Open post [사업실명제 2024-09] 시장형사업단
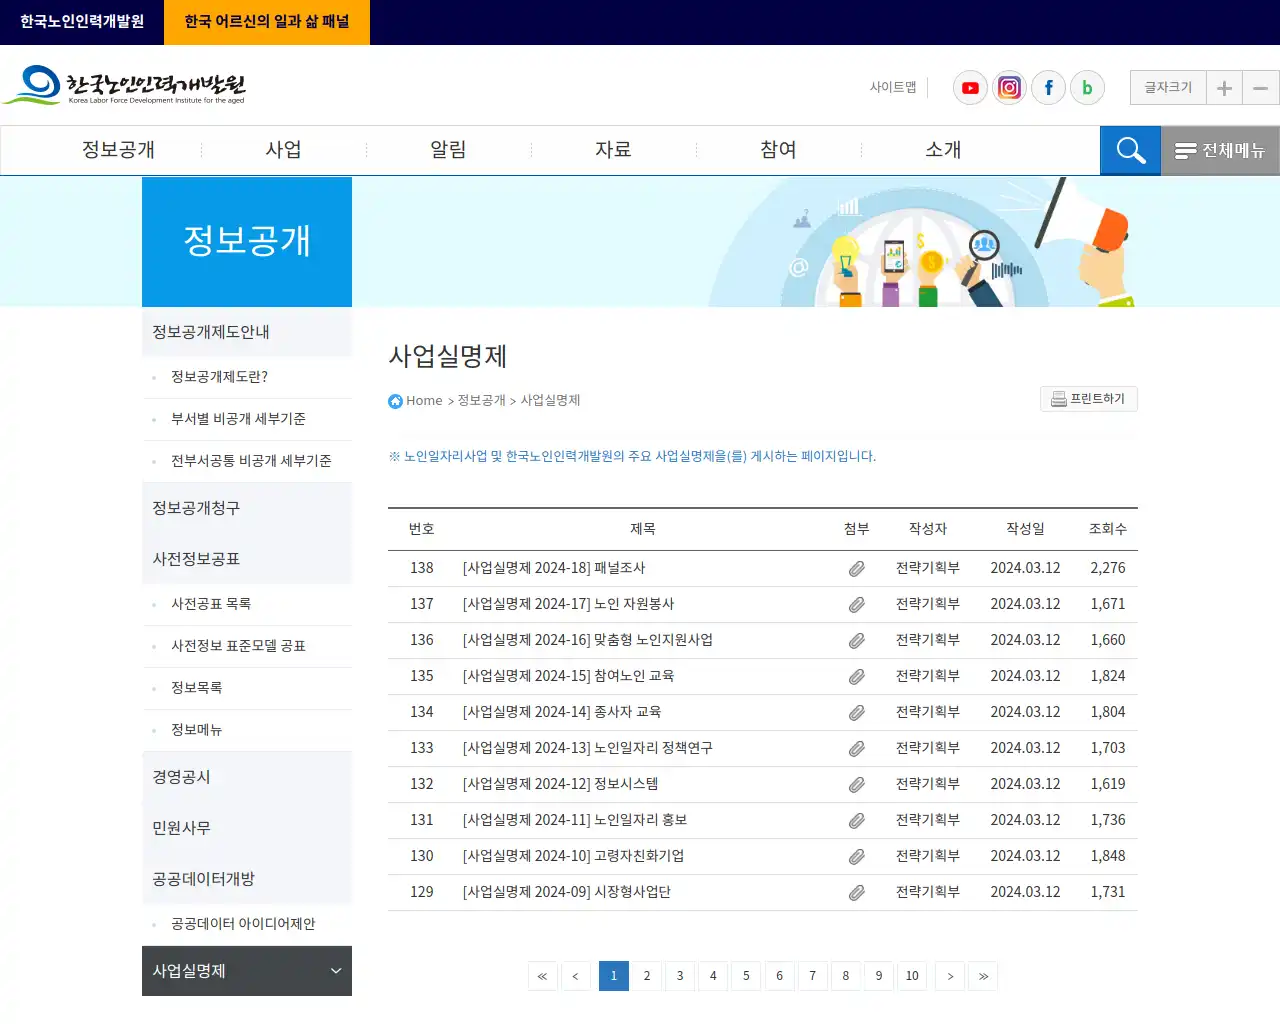 click(566, 892)
